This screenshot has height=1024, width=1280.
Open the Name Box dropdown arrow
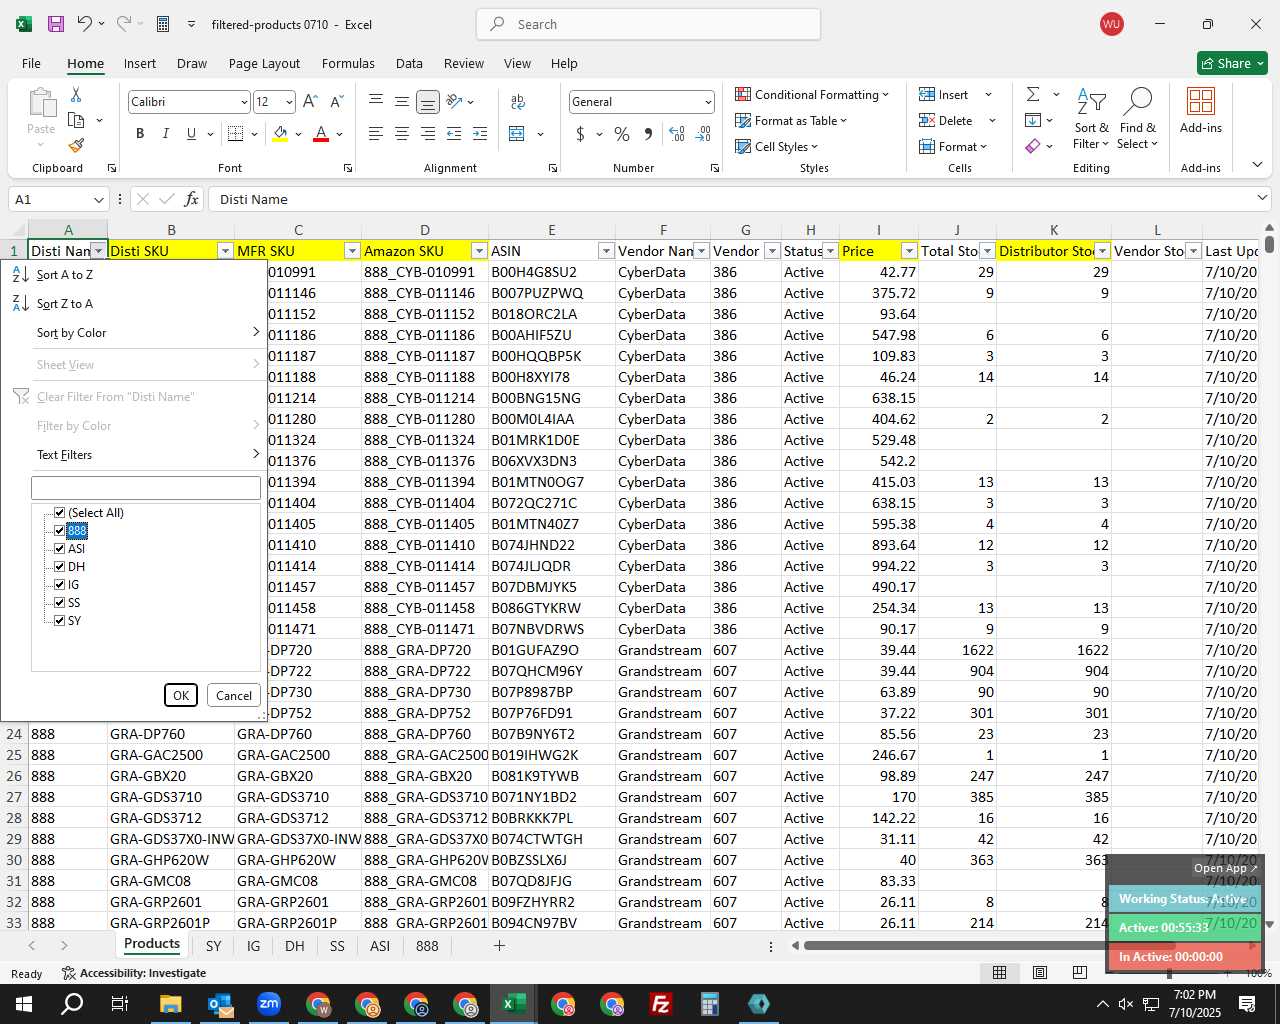(98, 199)
